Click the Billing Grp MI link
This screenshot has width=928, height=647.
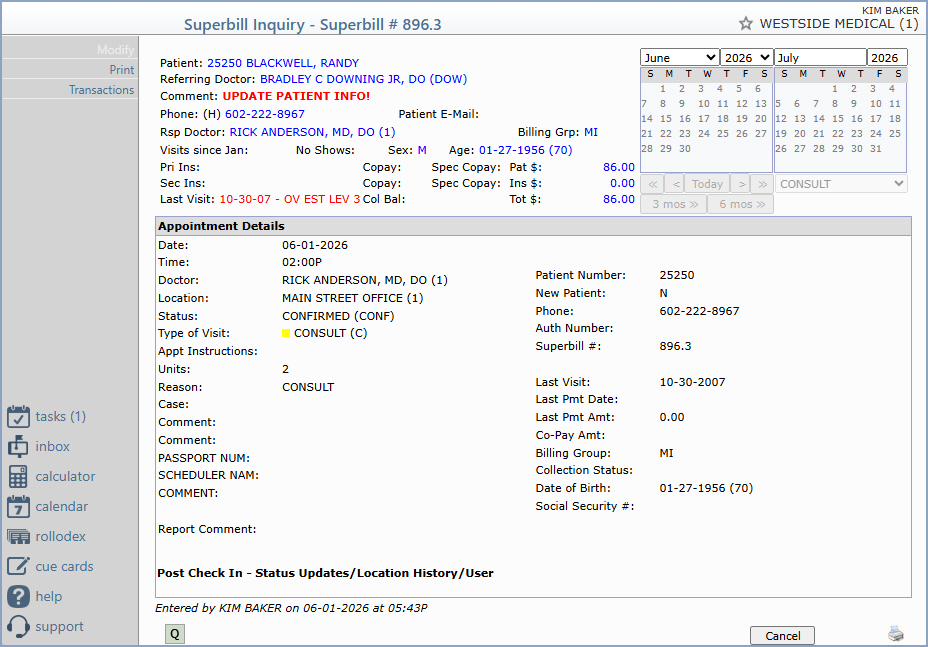click(x=591, y=132)
